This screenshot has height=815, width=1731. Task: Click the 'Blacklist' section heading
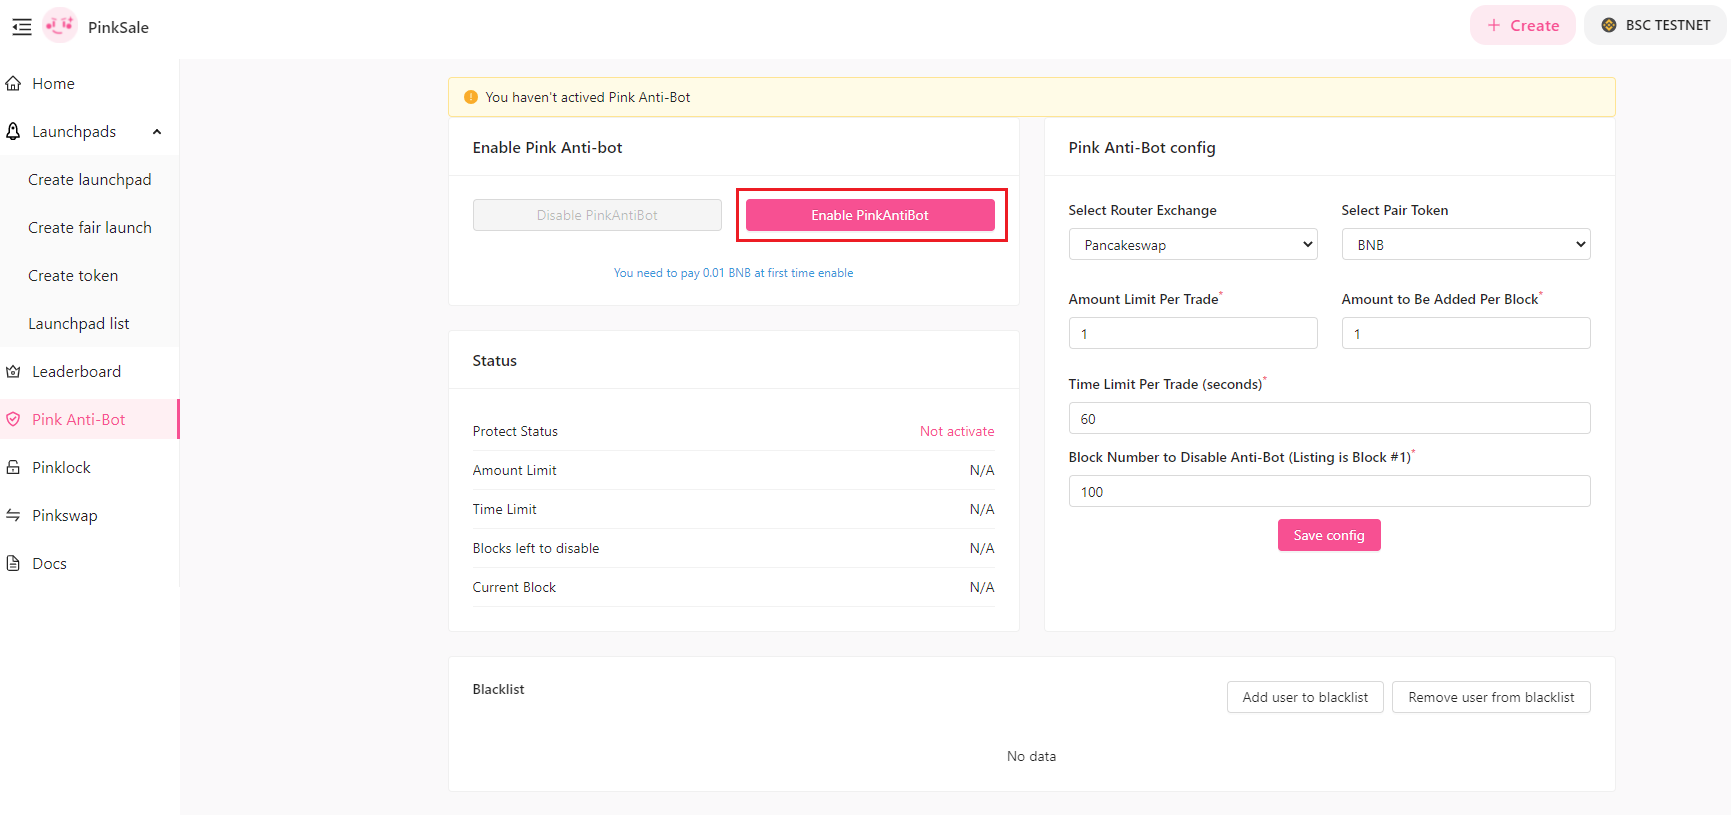click(x=498, y=689)
